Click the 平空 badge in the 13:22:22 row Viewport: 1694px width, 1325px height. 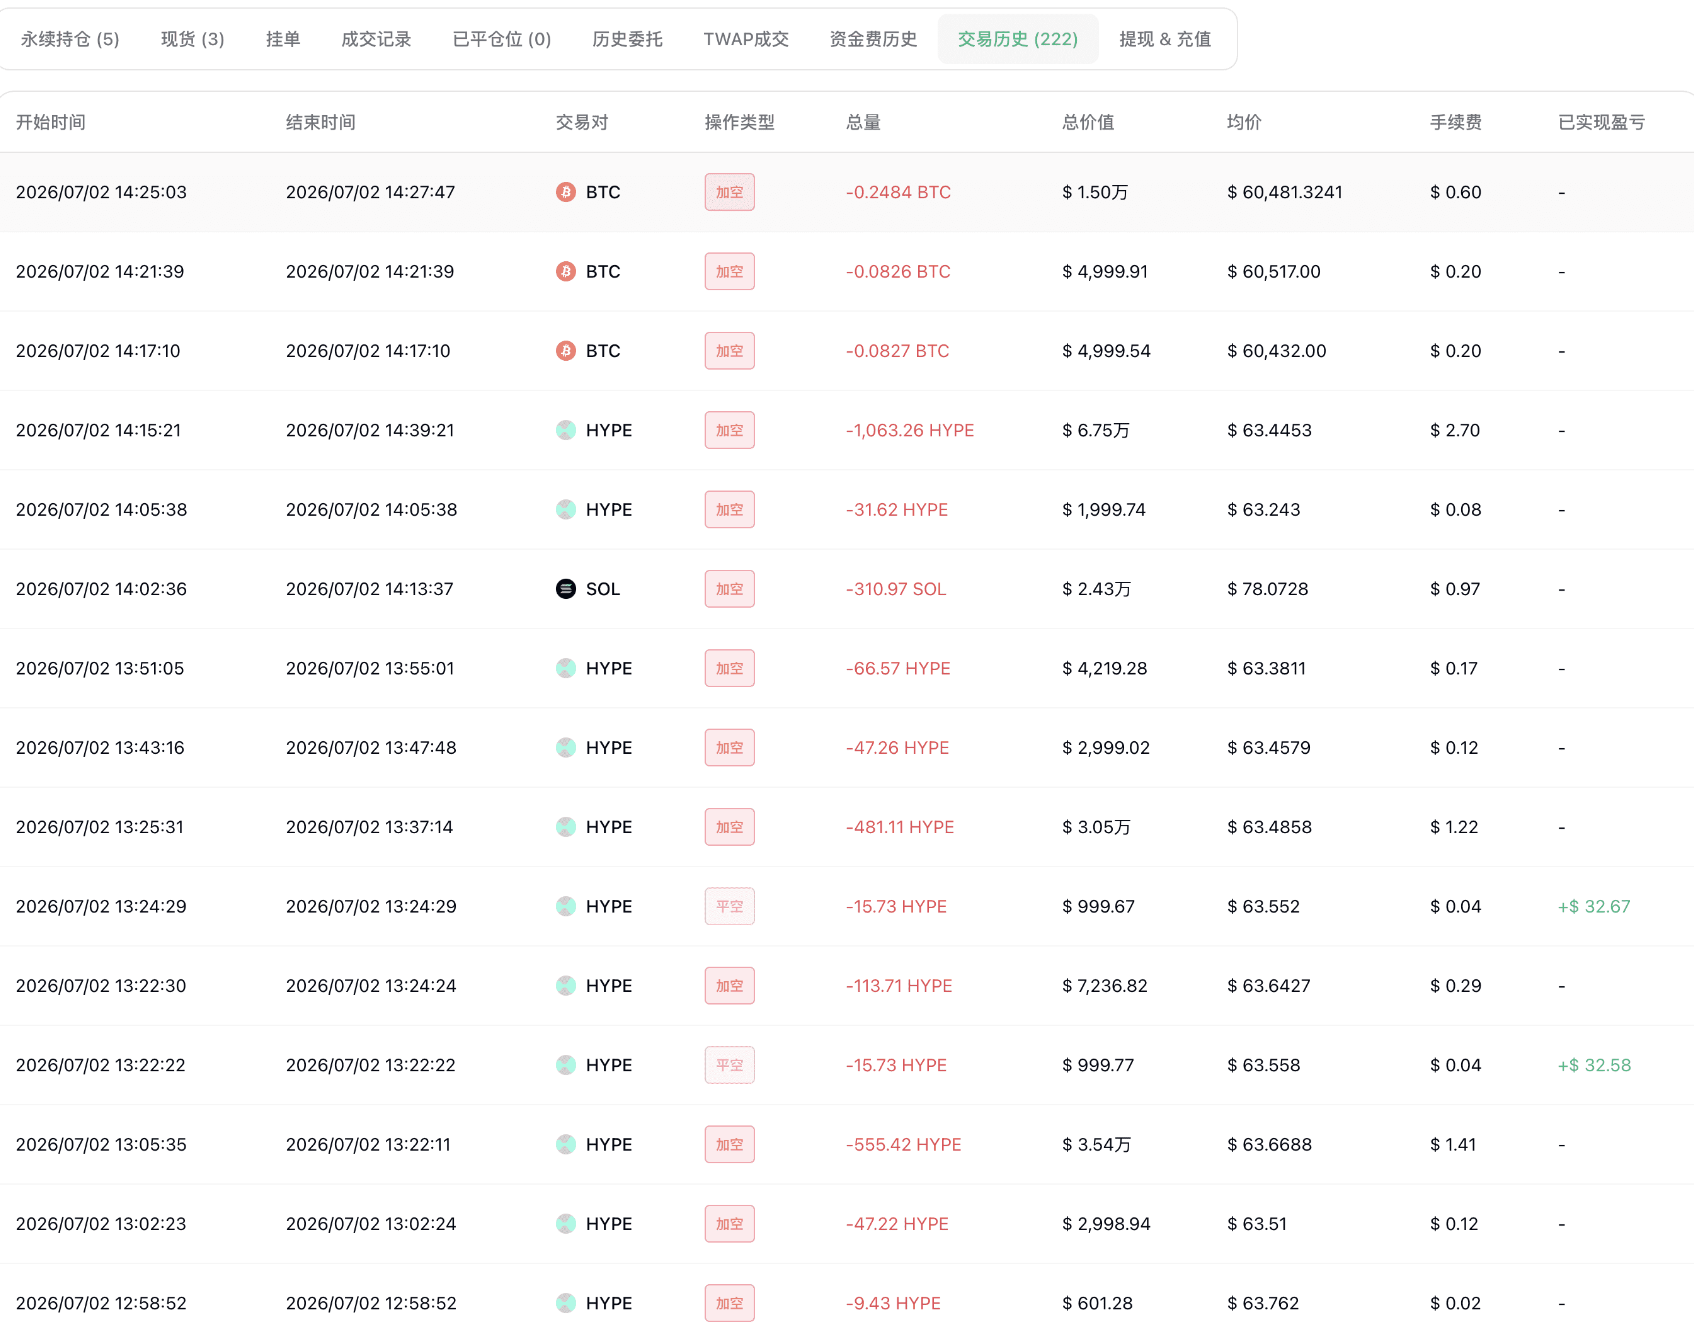coord(730,1065)
